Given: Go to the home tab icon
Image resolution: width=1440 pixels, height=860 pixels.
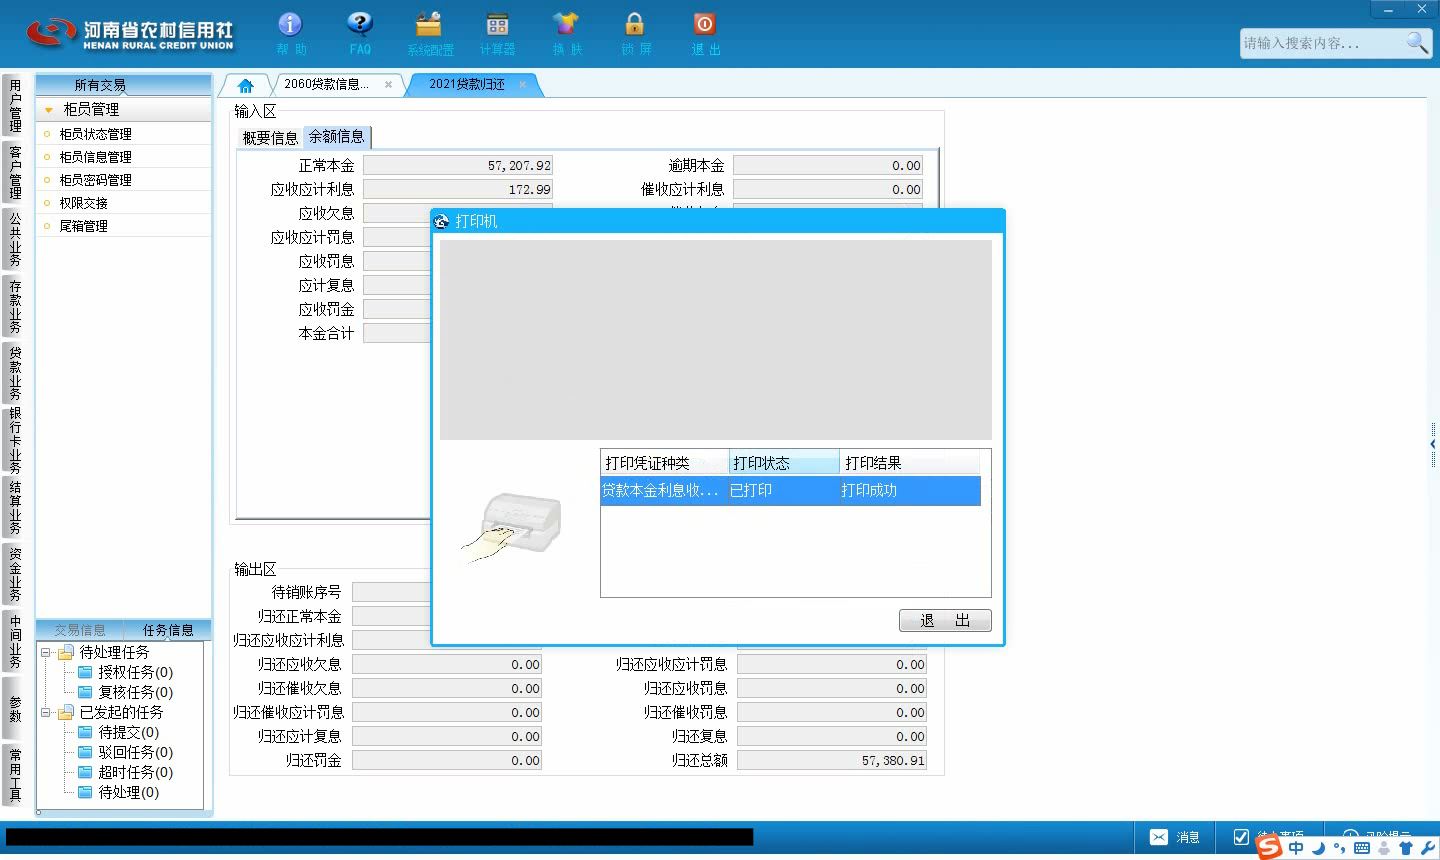Looking at the screenshot, I should pos(245,85).
